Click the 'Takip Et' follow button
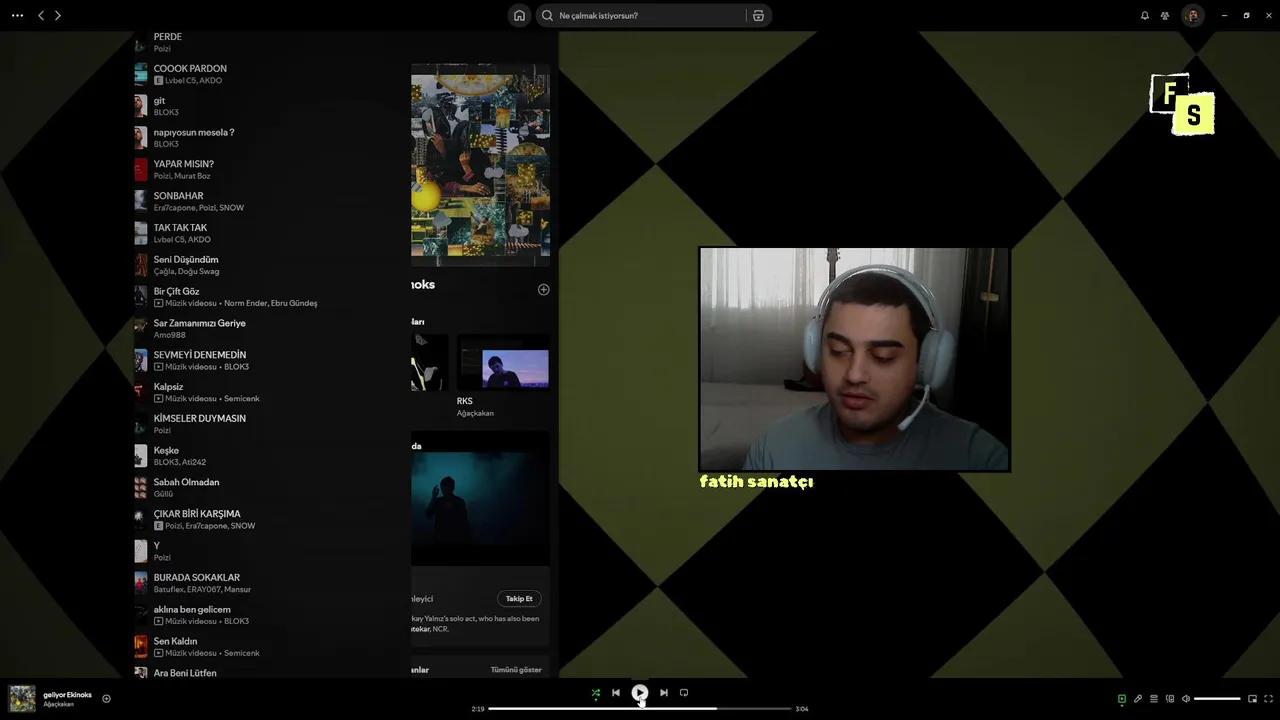 click(x=519, y=598)
